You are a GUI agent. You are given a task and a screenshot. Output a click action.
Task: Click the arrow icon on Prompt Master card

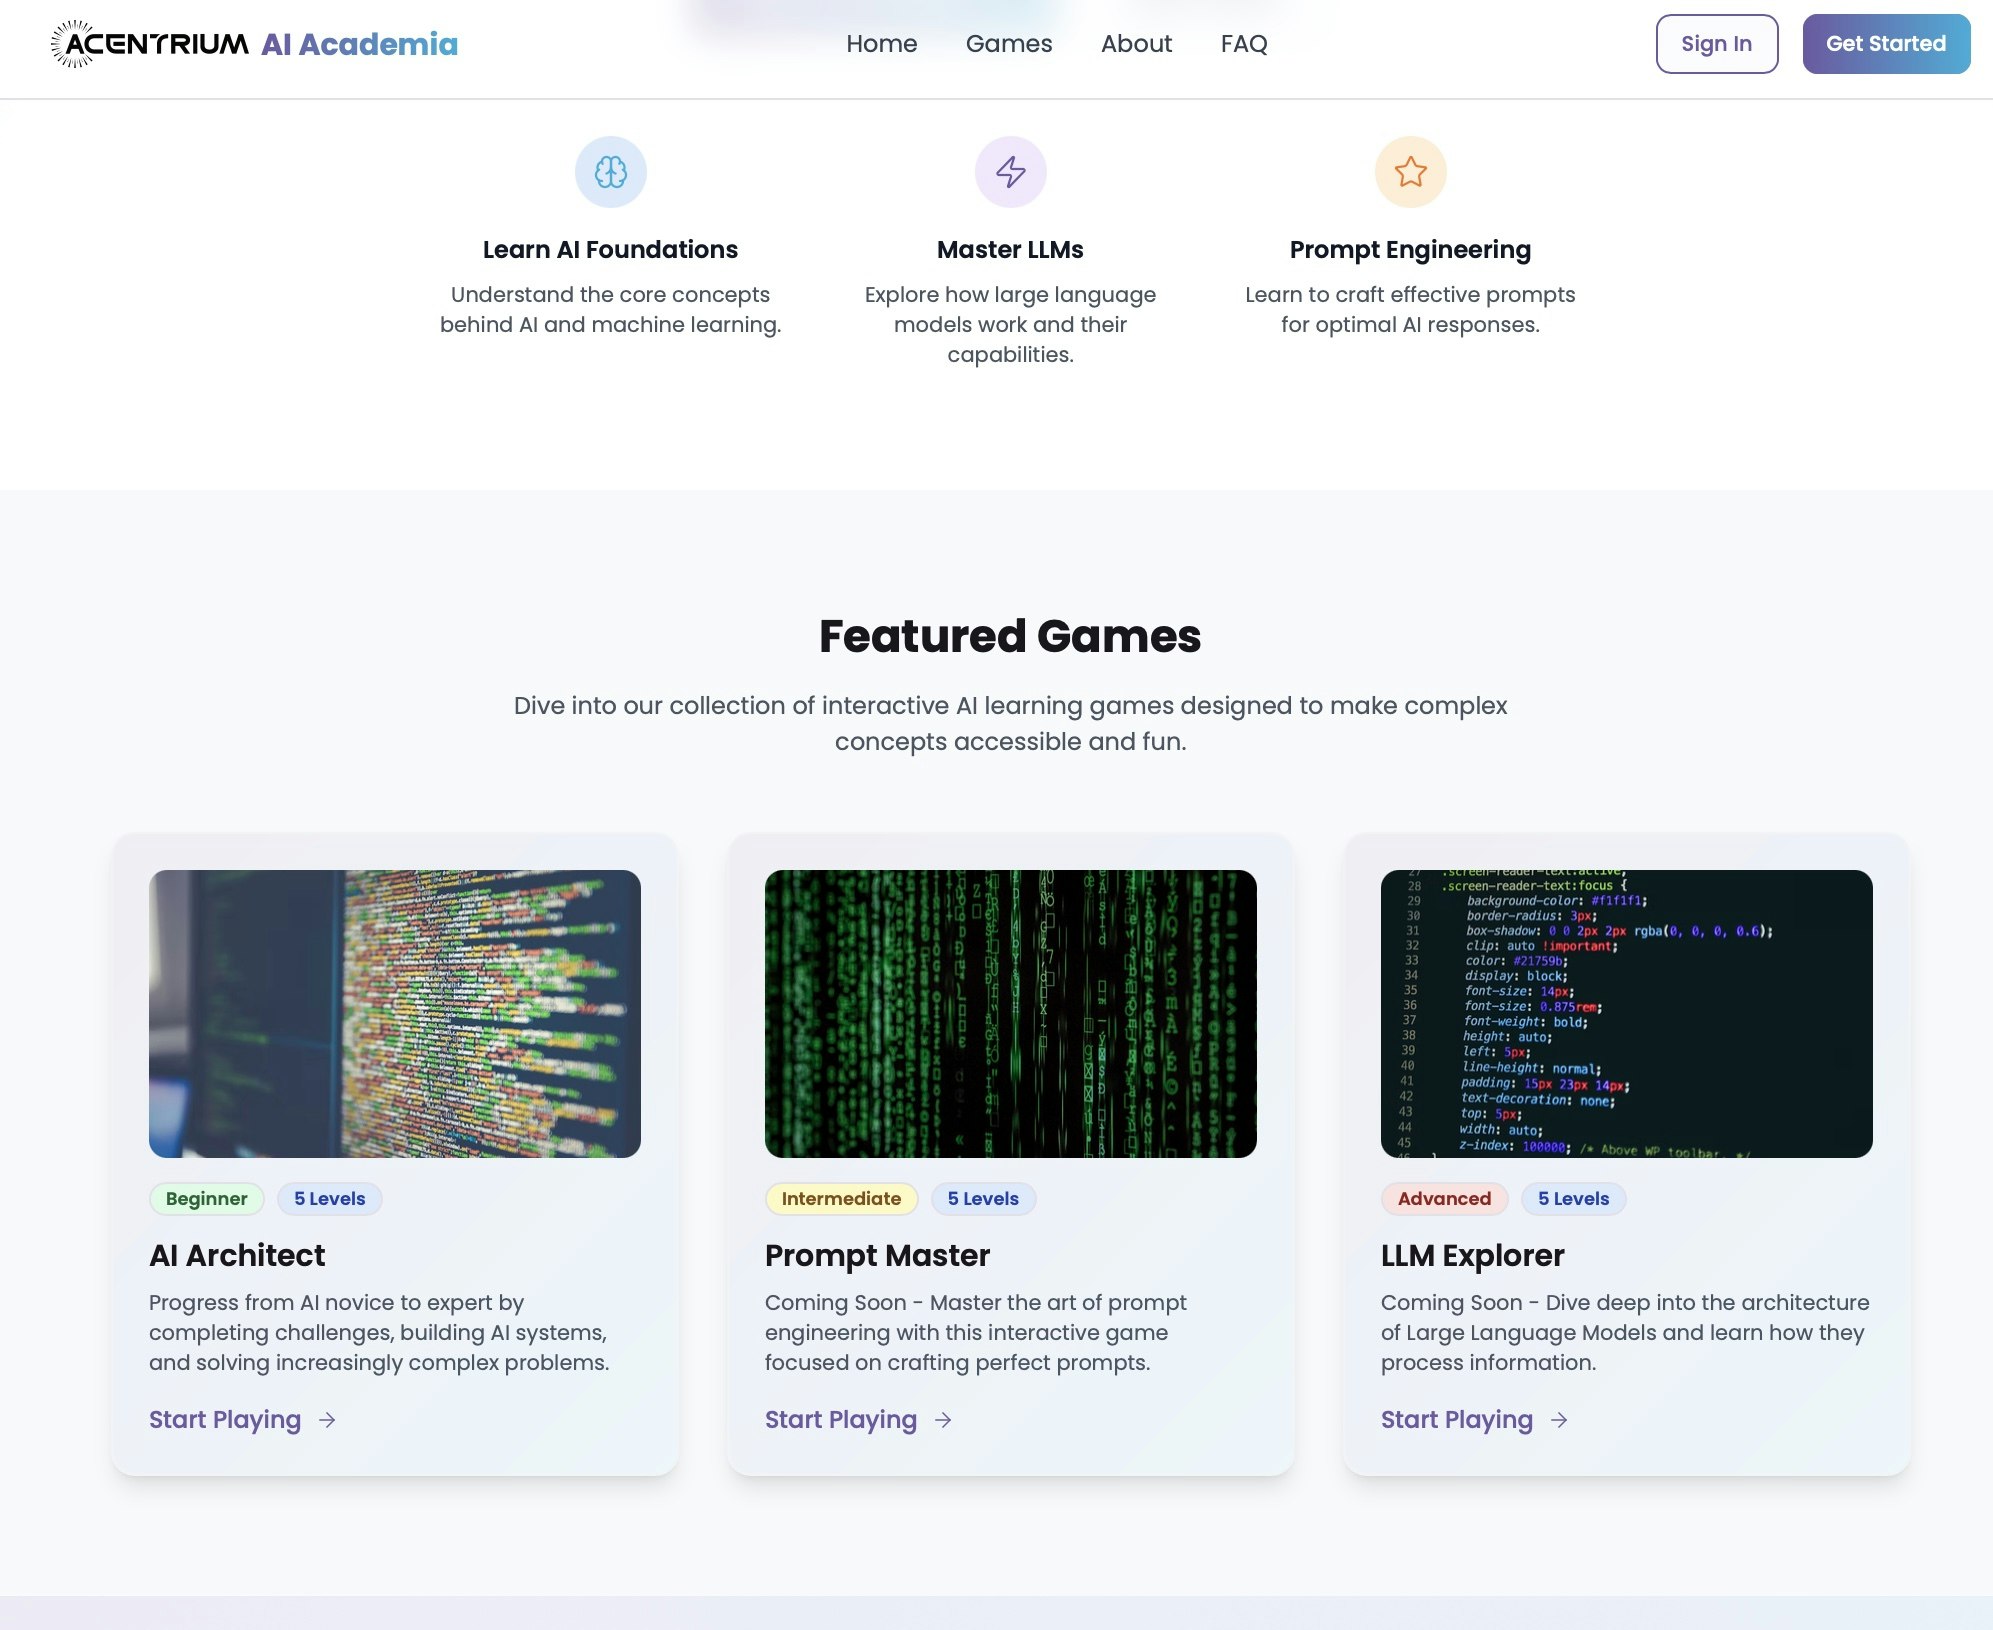pyautogui.click(x=943, y=1420)
